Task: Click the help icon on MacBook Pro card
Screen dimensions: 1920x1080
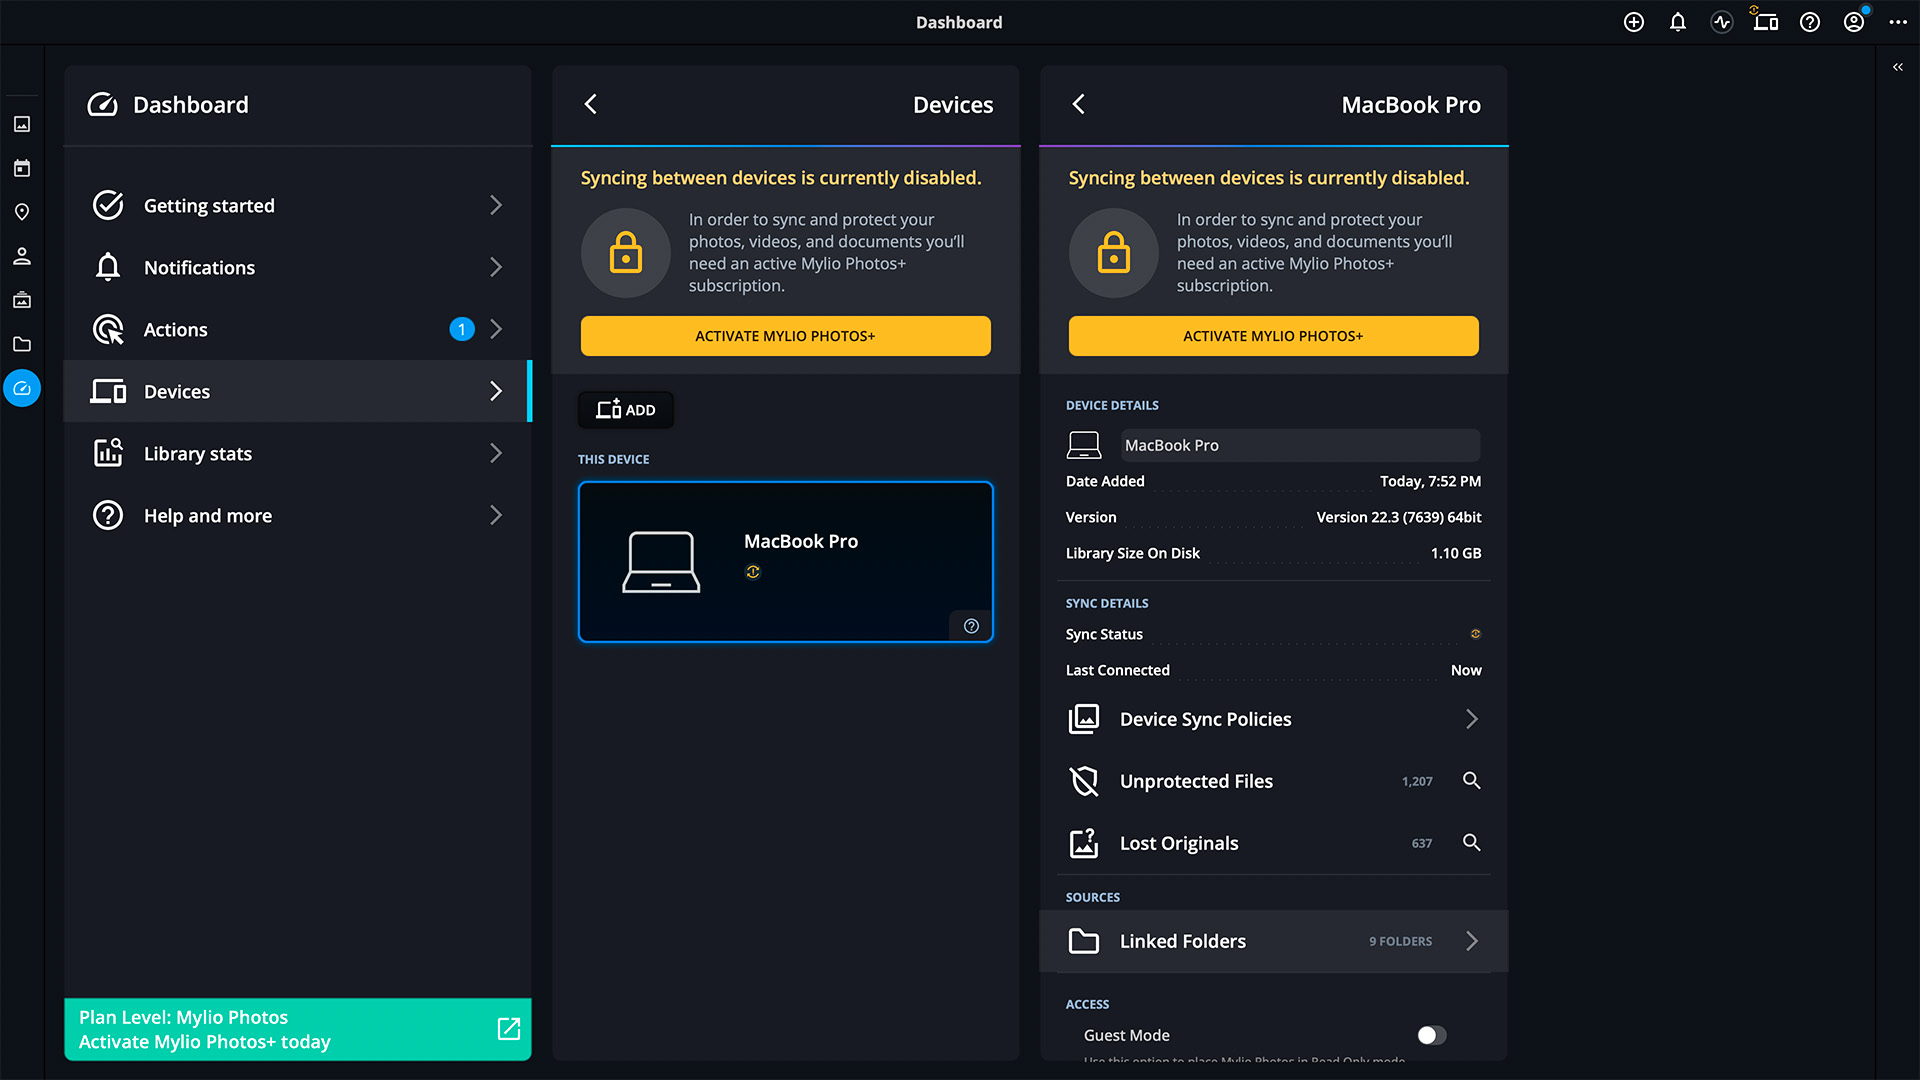Action: tap(971, 626)
